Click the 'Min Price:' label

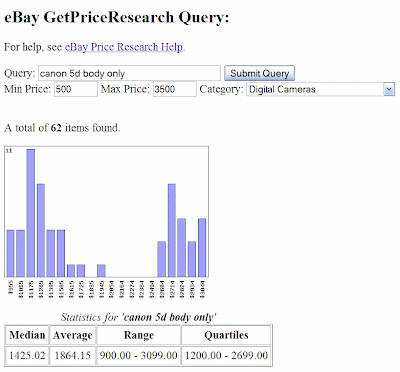click(28, 89)
